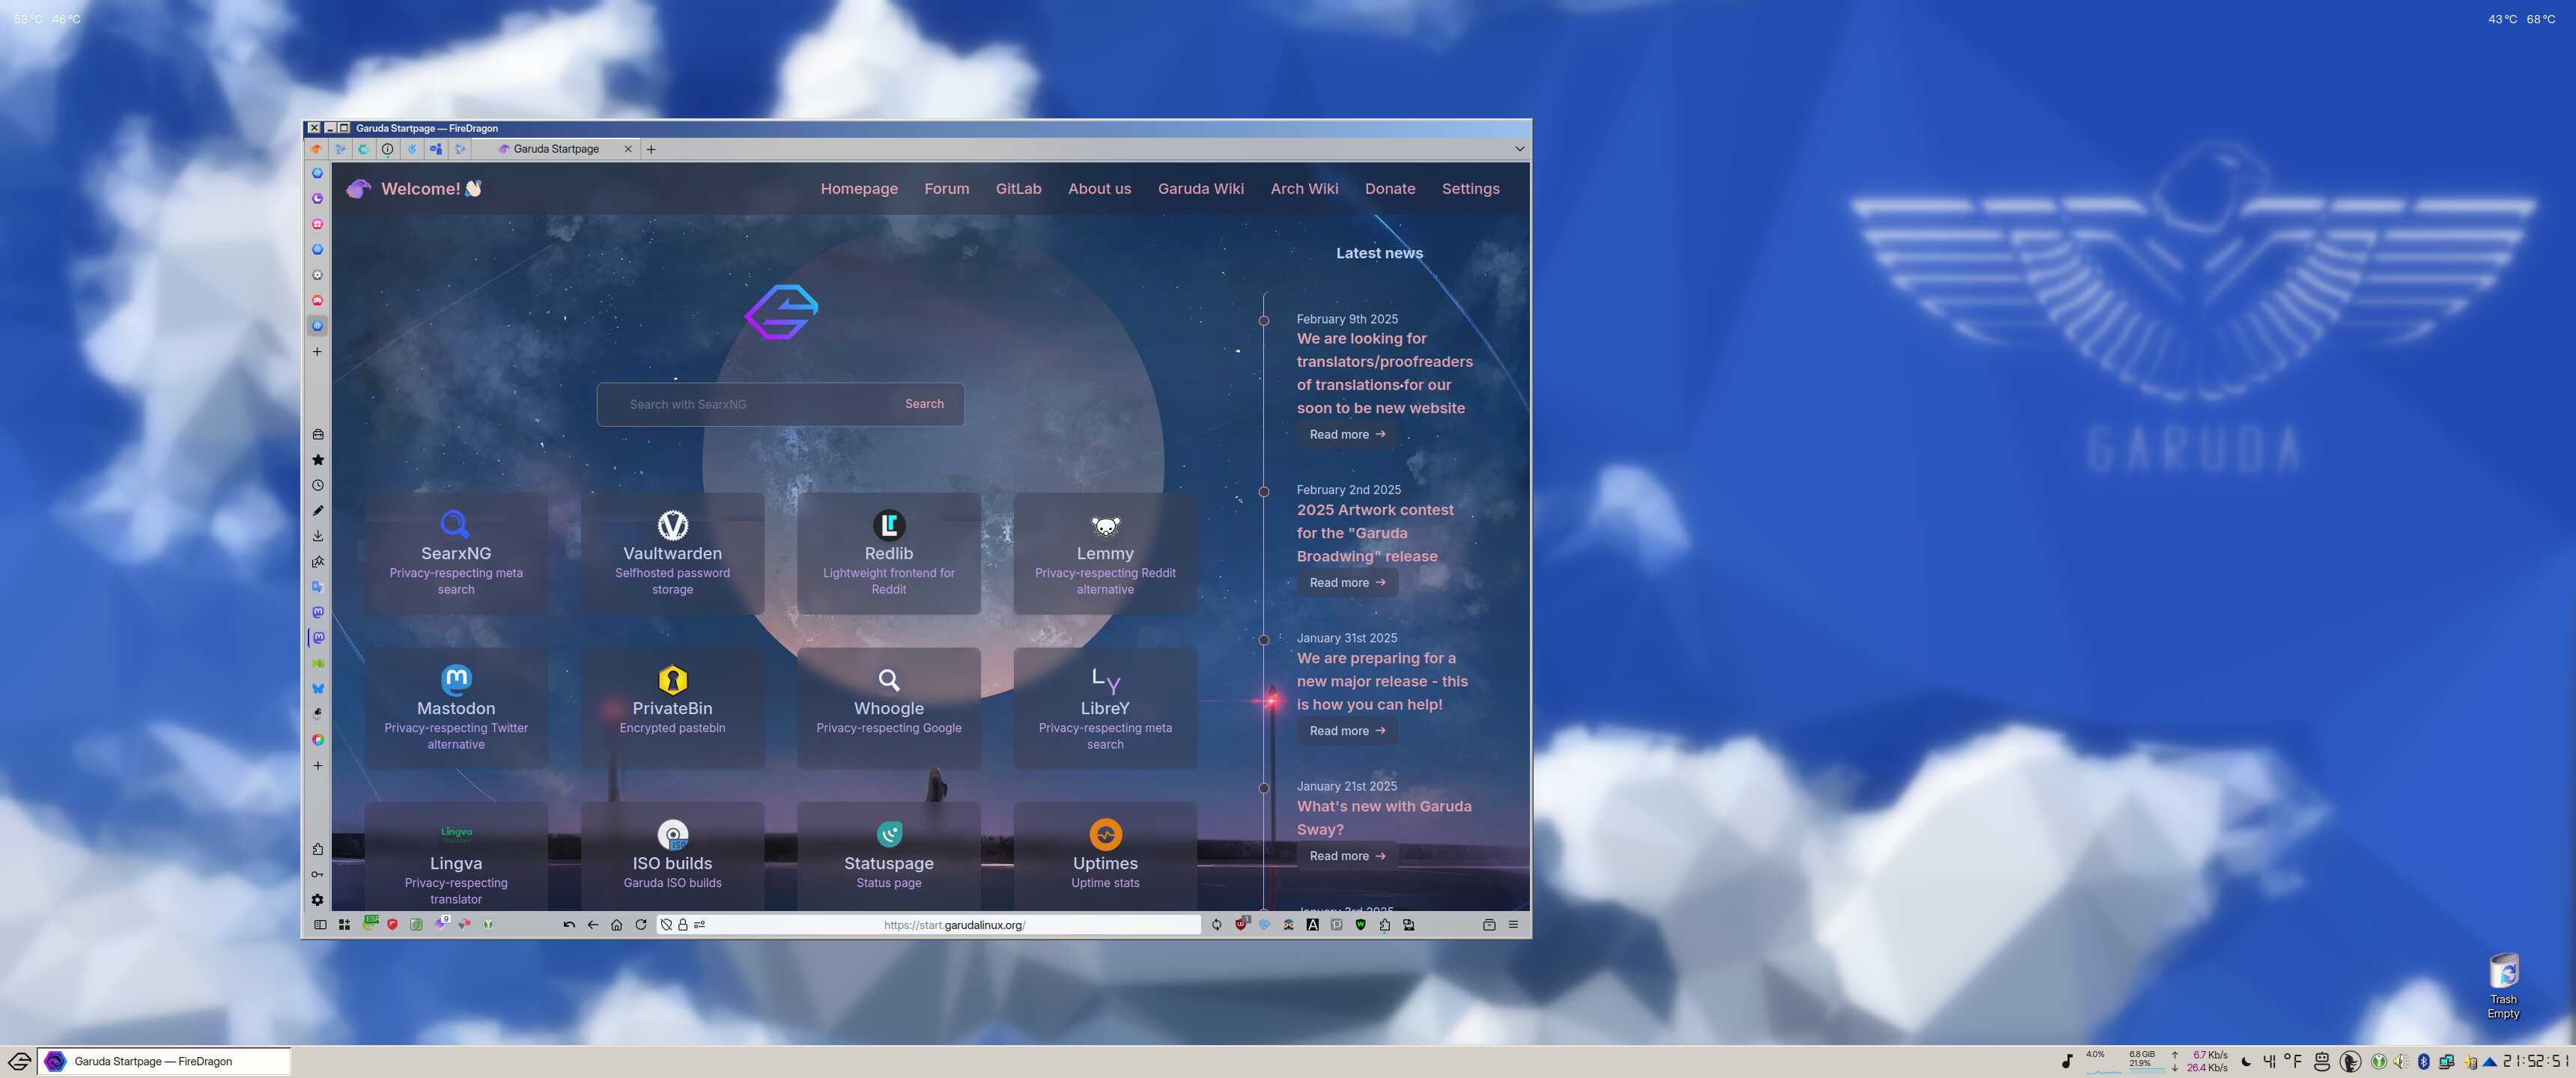Click the green shield extension icon

pos(1361,925)
